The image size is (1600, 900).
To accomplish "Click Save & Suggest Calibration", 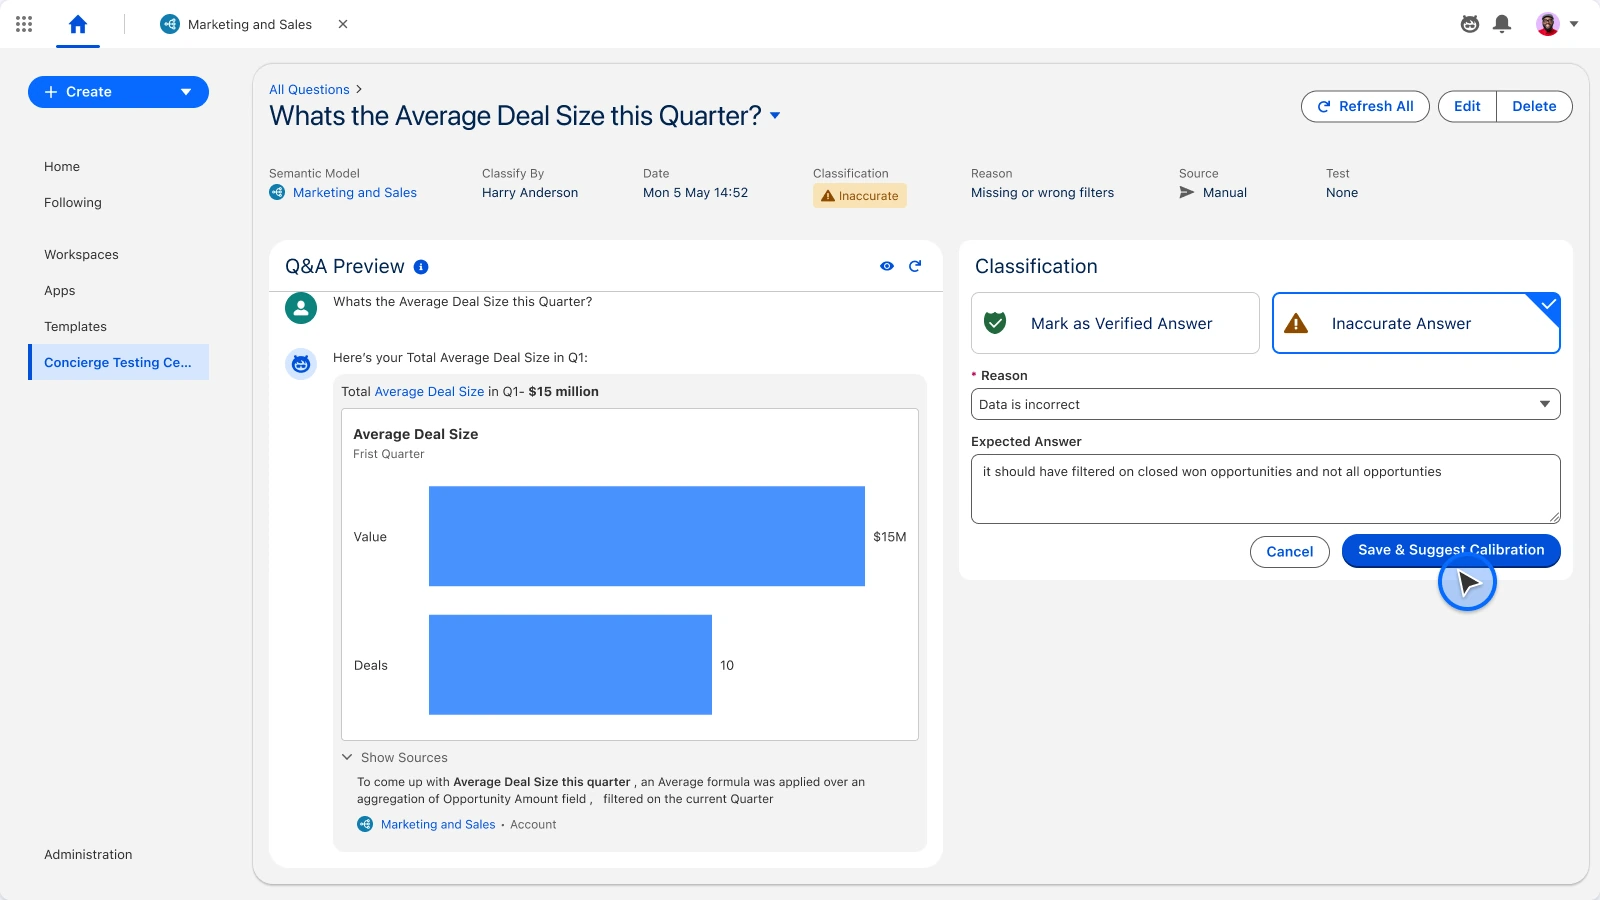I will [x=1451, y=550].
